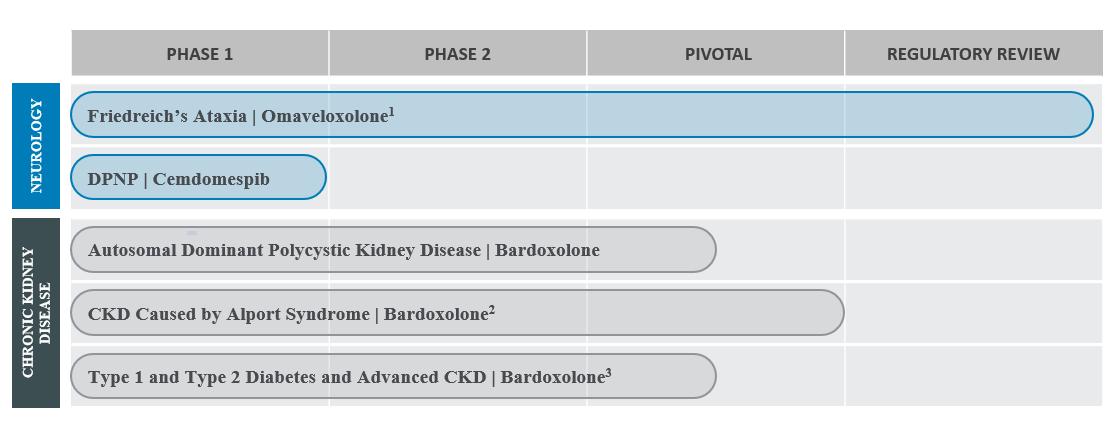Open footnote 1 superscript after Omaveloxolone
This screenshot has height=421, width=1113.
pyautogui.click(x=392, y=112)
